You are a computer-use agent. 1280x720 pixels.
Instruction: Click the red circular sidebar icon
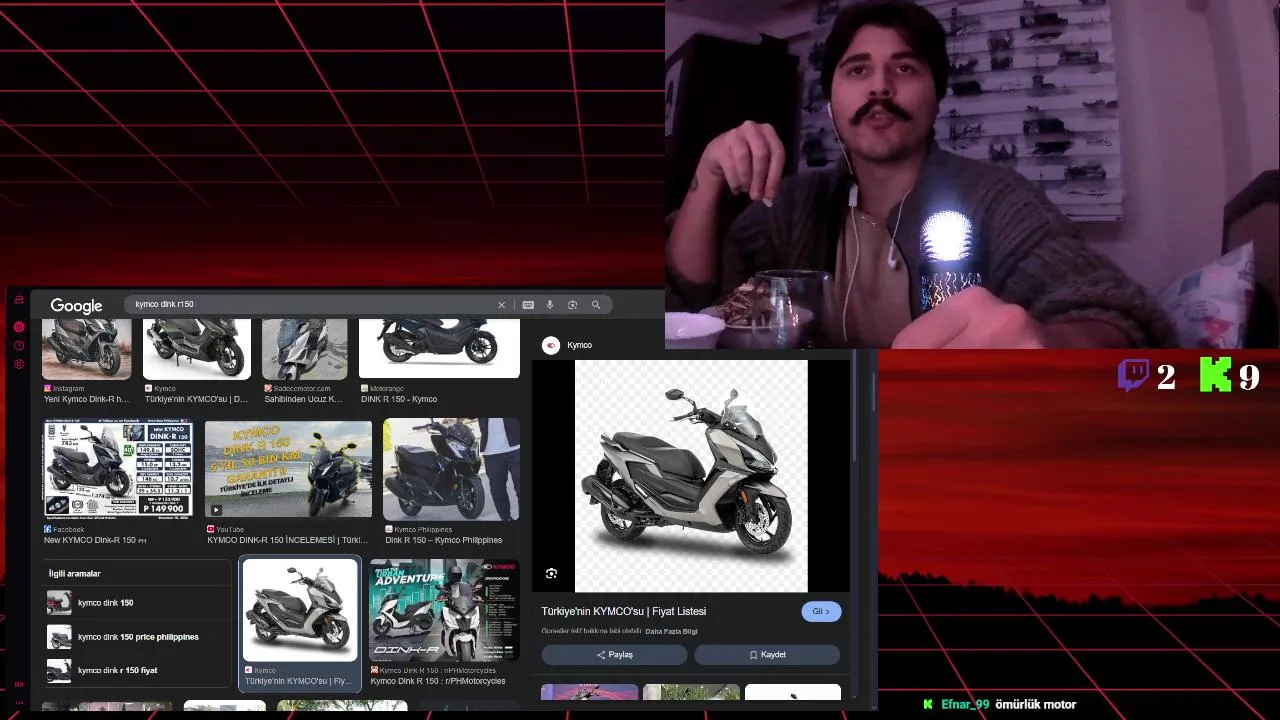click(19, 327)
